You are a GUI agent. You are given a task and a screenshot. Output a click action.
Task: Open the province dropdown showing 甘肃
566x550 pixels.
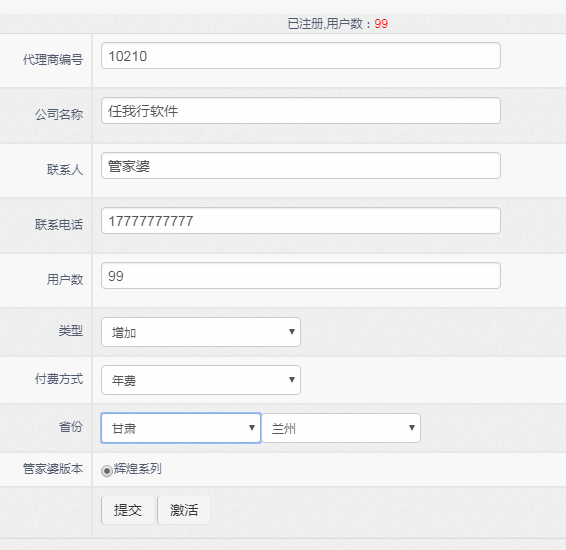tap(181, 428)
